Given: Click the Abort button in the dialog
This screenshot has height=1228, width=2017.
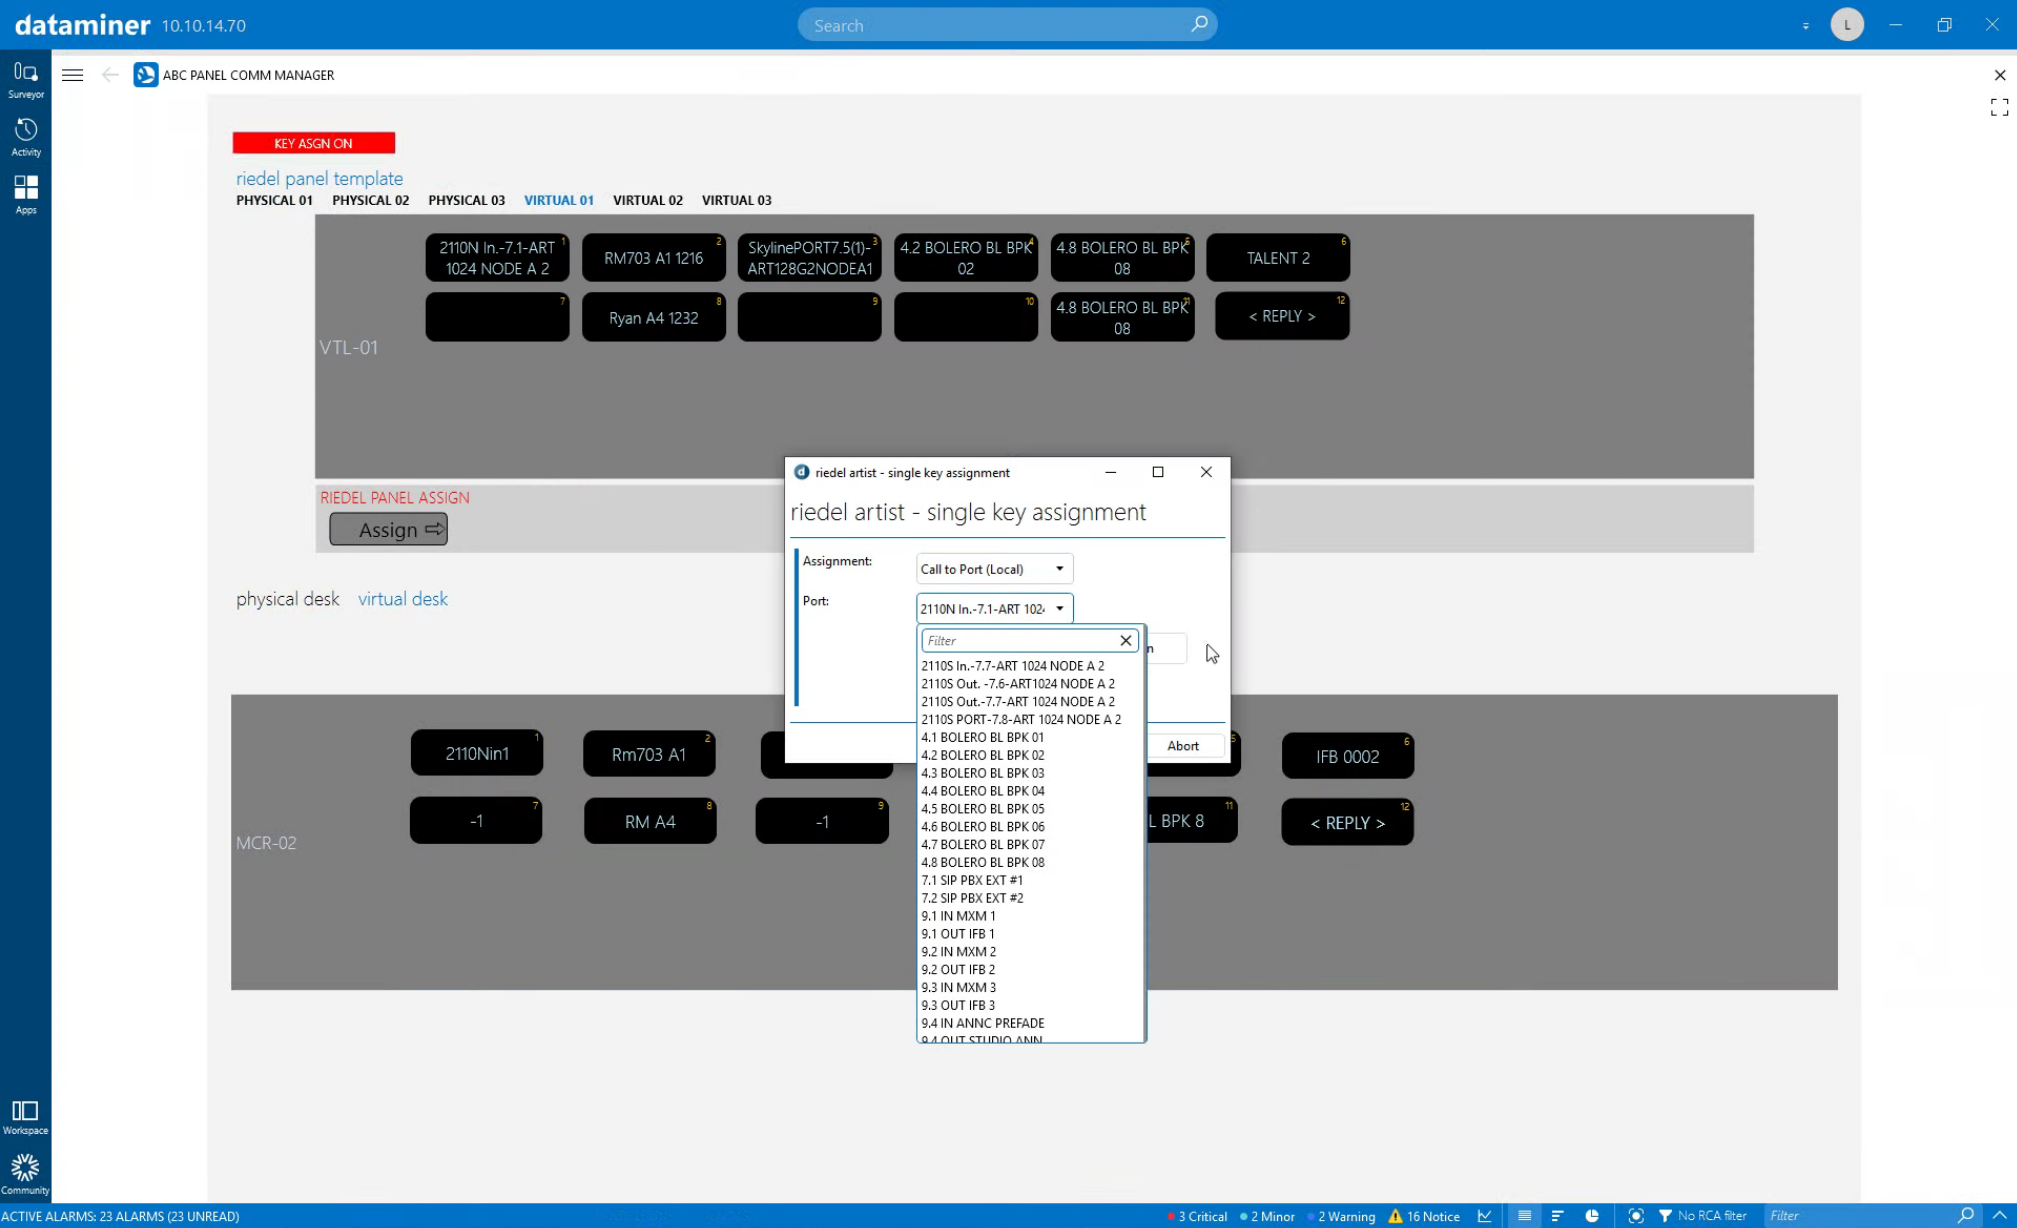Looking at the screenshot, I should tap(1183, 746).
